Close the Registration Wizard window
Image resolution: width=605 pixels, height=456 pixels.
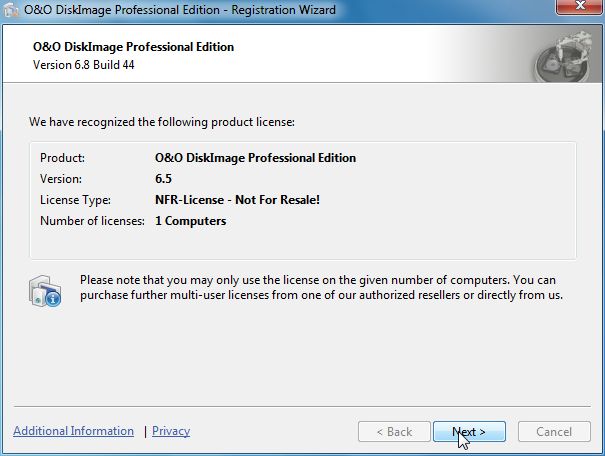coord(579,6)
